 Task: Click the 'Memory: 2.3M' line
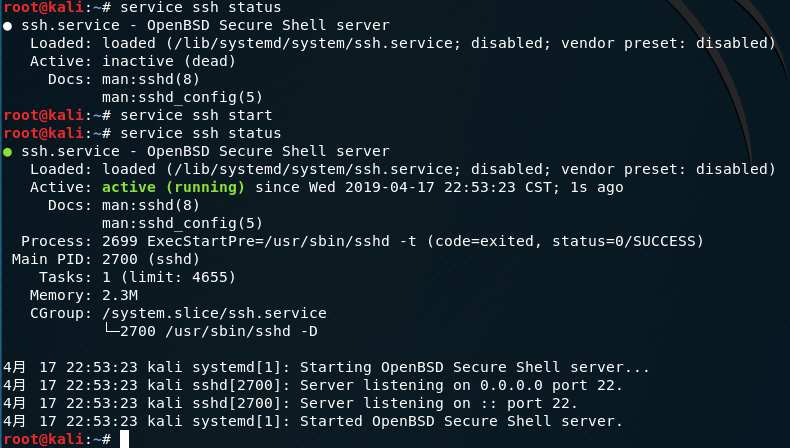click(84, 295)
